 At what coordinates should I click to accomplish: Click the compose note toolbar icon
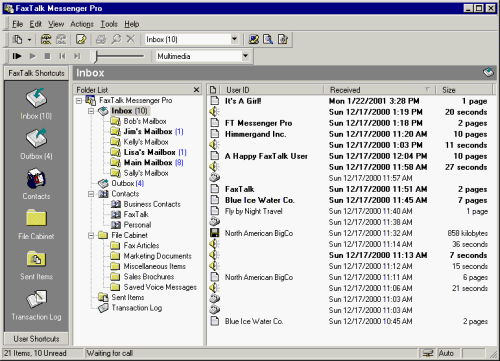(81, 39)
